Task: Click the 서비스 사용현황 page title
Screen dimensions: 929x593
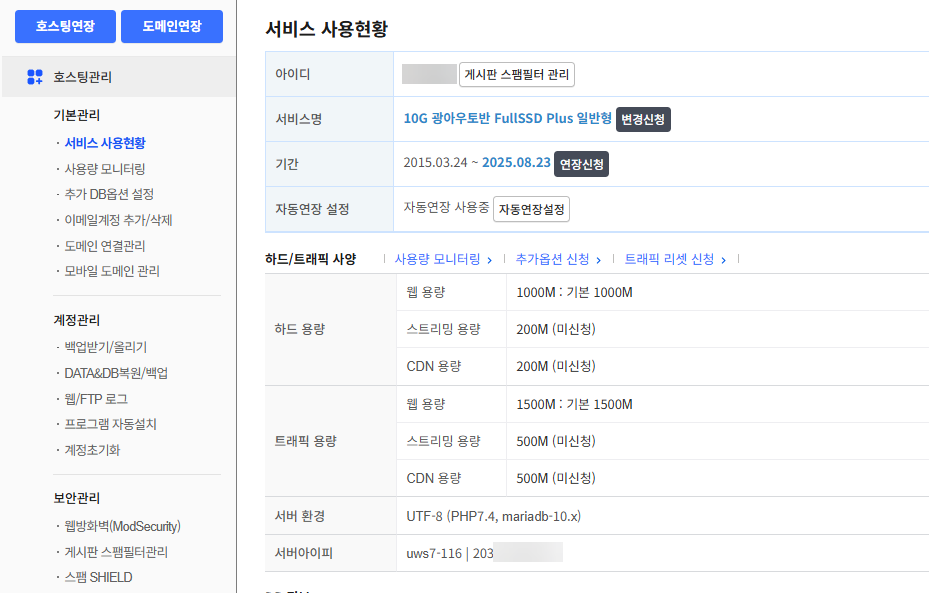Action: 326,28
